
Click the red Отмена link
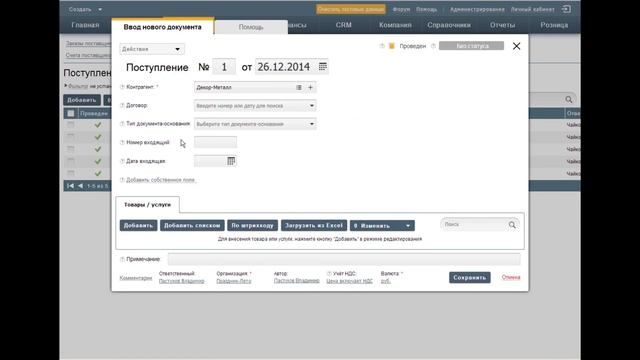click(x=511, y=277)
